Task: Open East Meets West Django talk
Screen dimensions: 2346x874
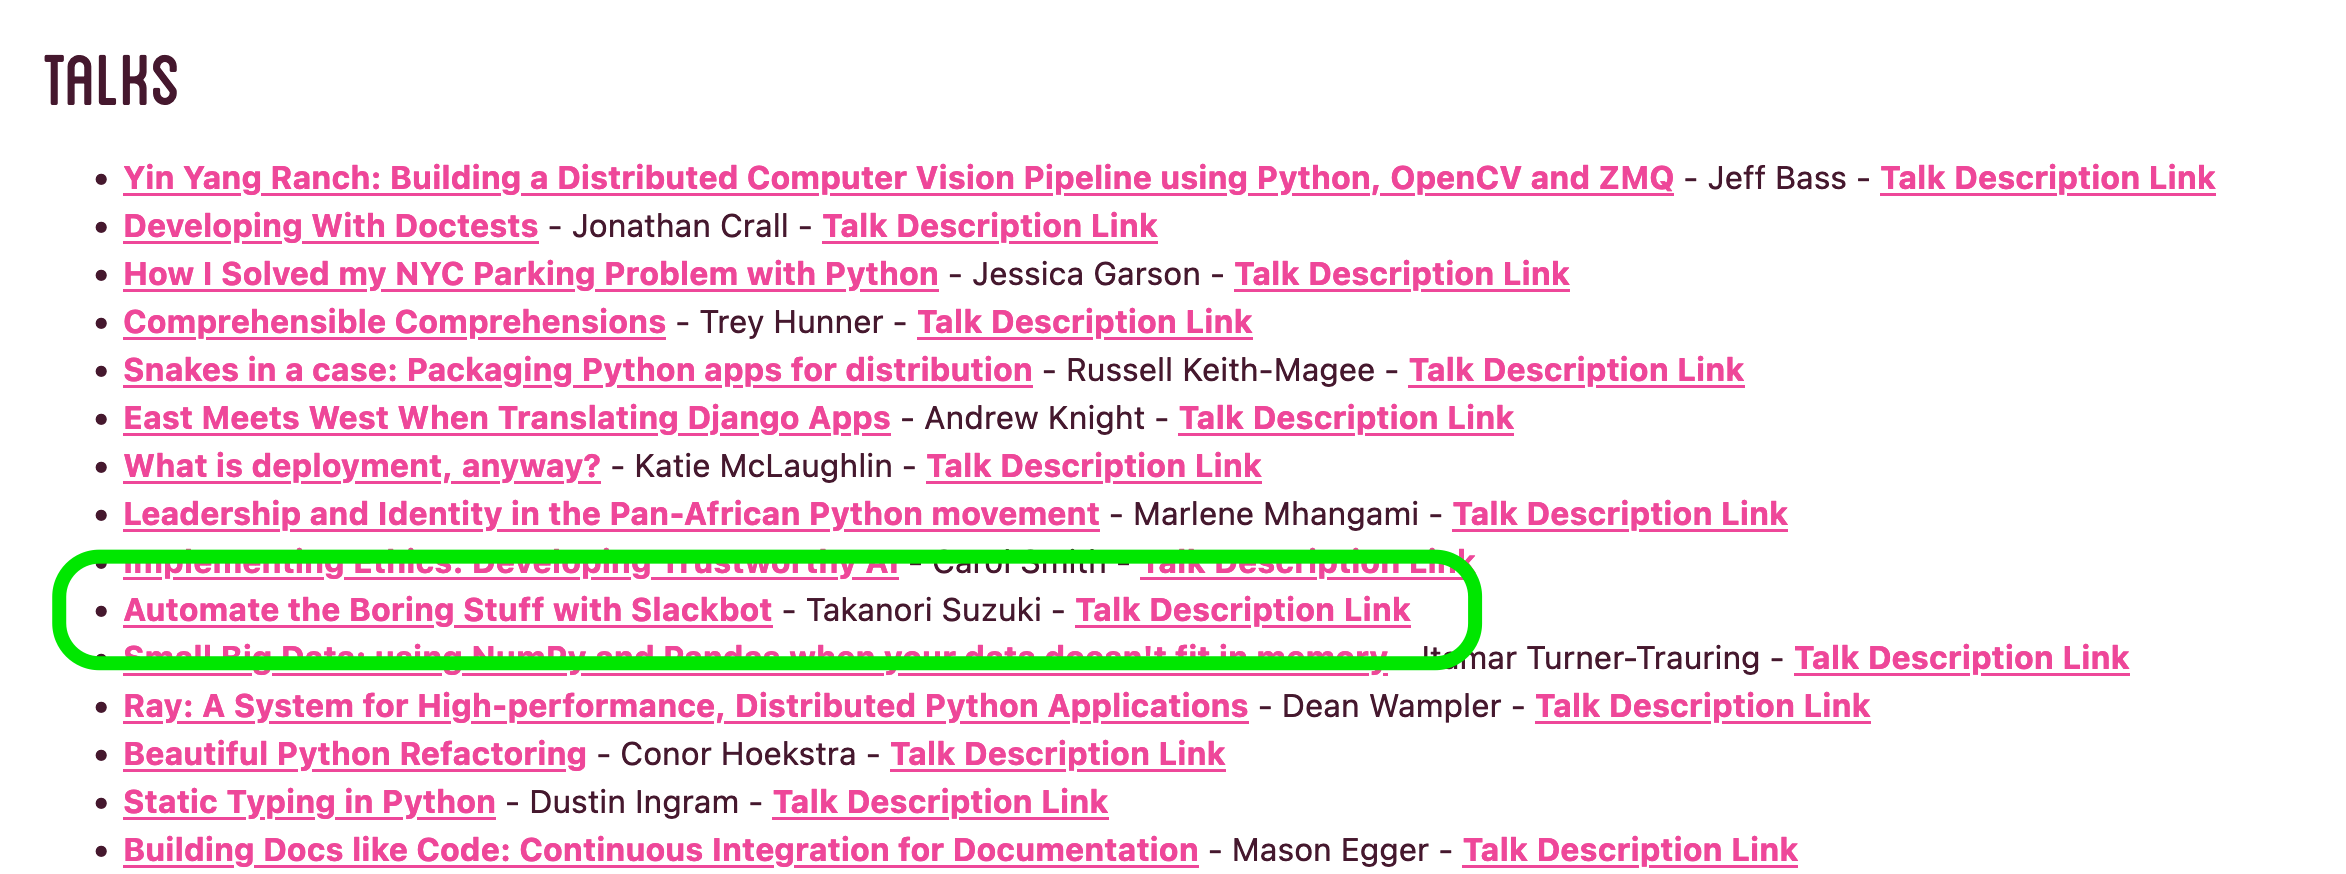Action: tap(506, 418)
